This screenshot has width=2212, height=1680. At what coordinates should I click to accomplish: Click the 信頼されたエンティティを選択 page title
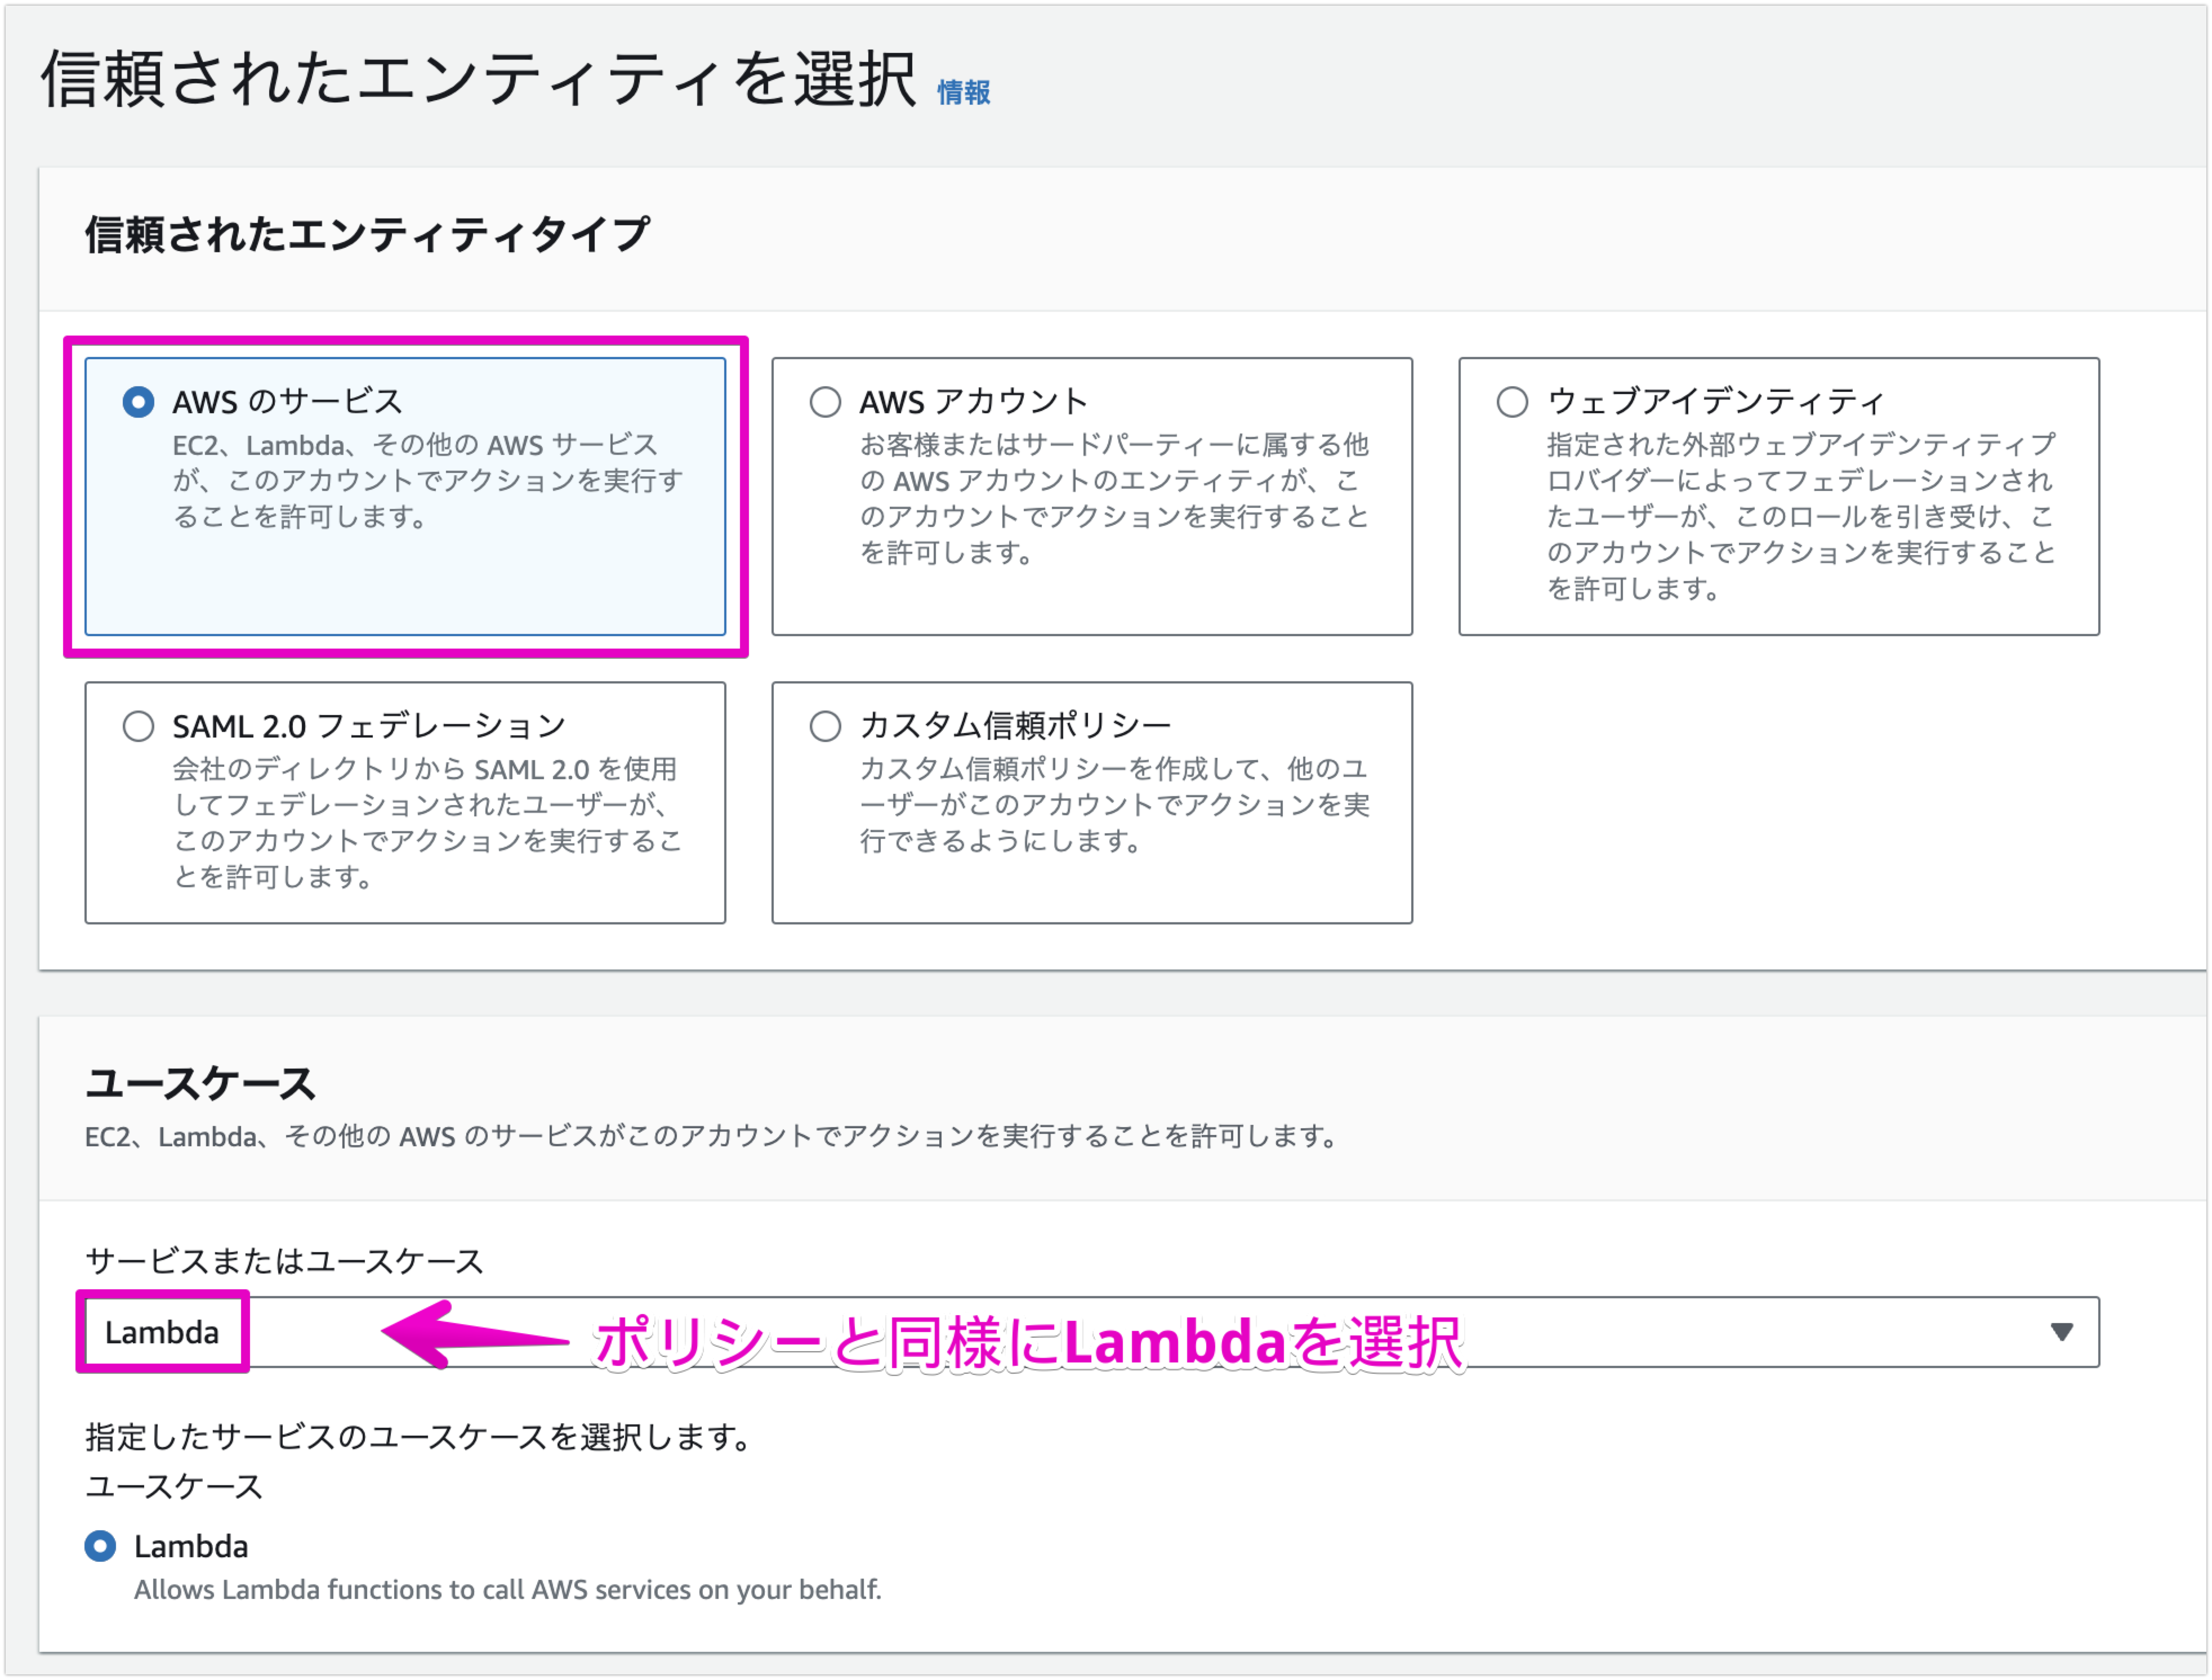[478, 80]
